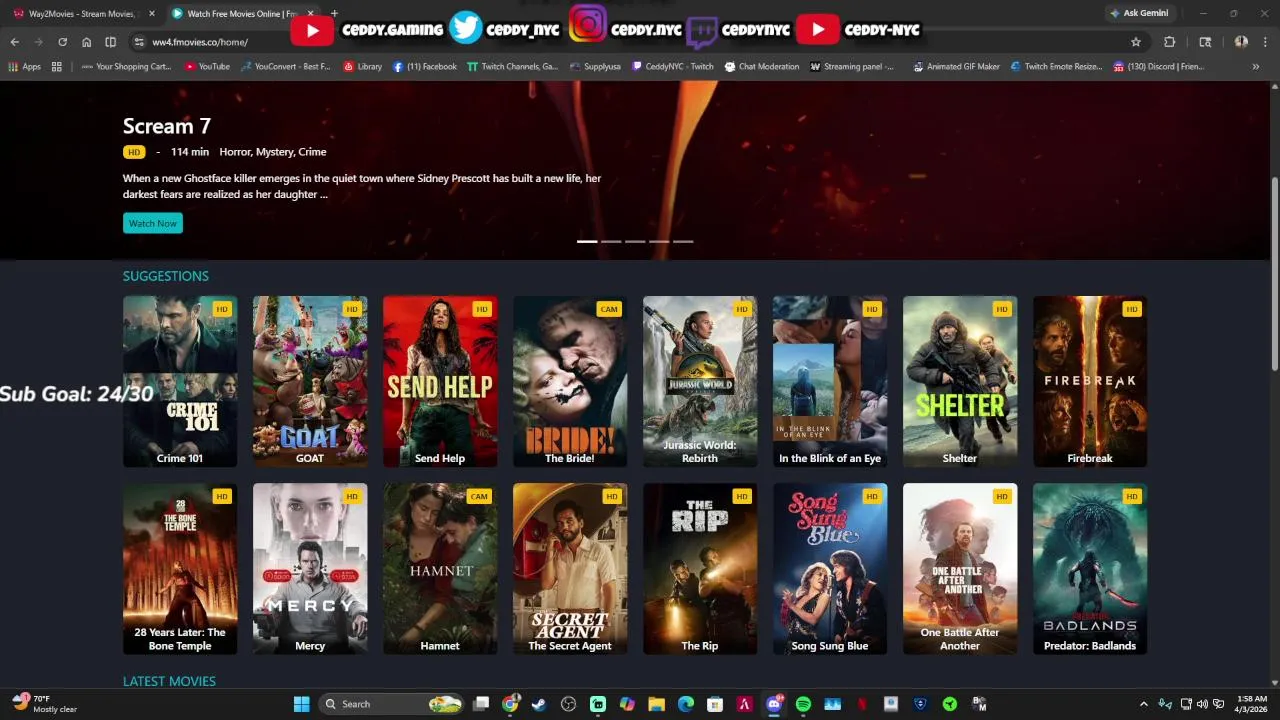The width and height of the screenshot is (1280, 720).
Task: Open Spotify from the taskbar
Action: [x=803, y=704]
